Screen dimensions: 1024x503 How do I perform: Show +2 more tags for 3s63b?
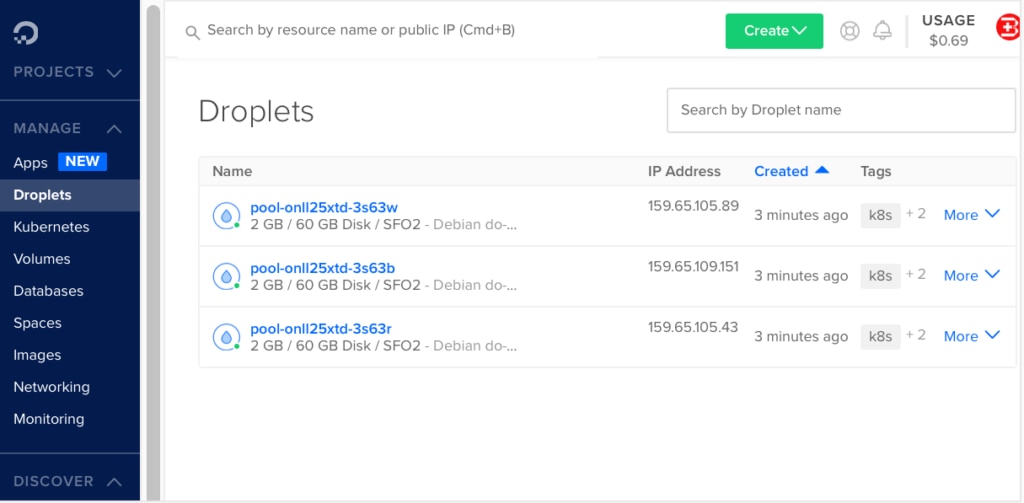point(916,274)
